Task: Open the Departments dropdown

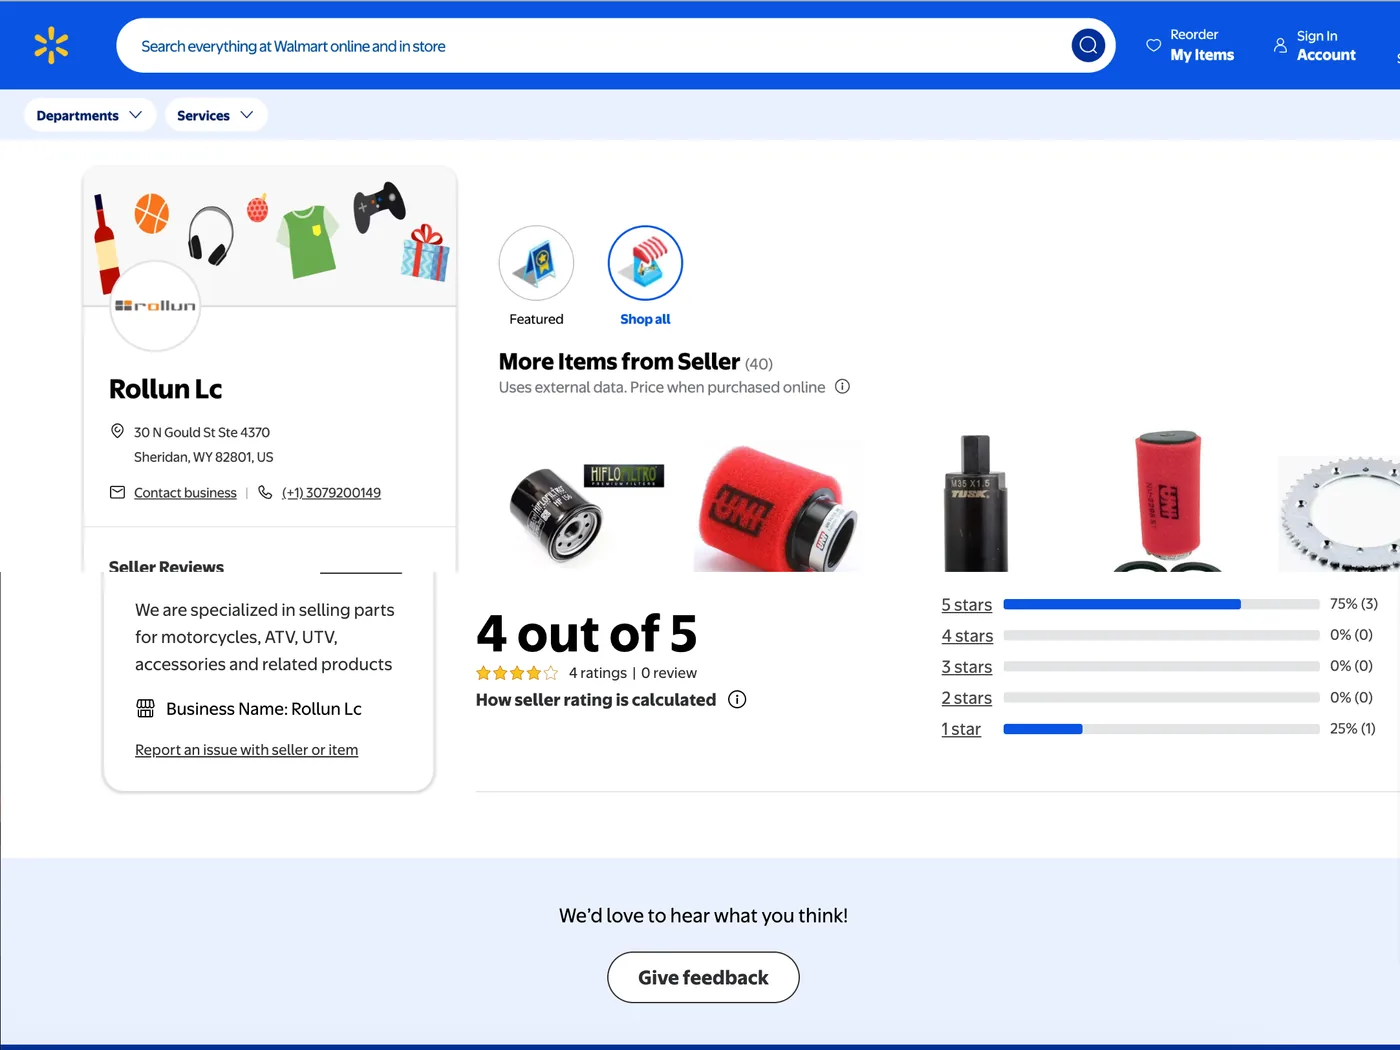Action: tap(89, 115)
